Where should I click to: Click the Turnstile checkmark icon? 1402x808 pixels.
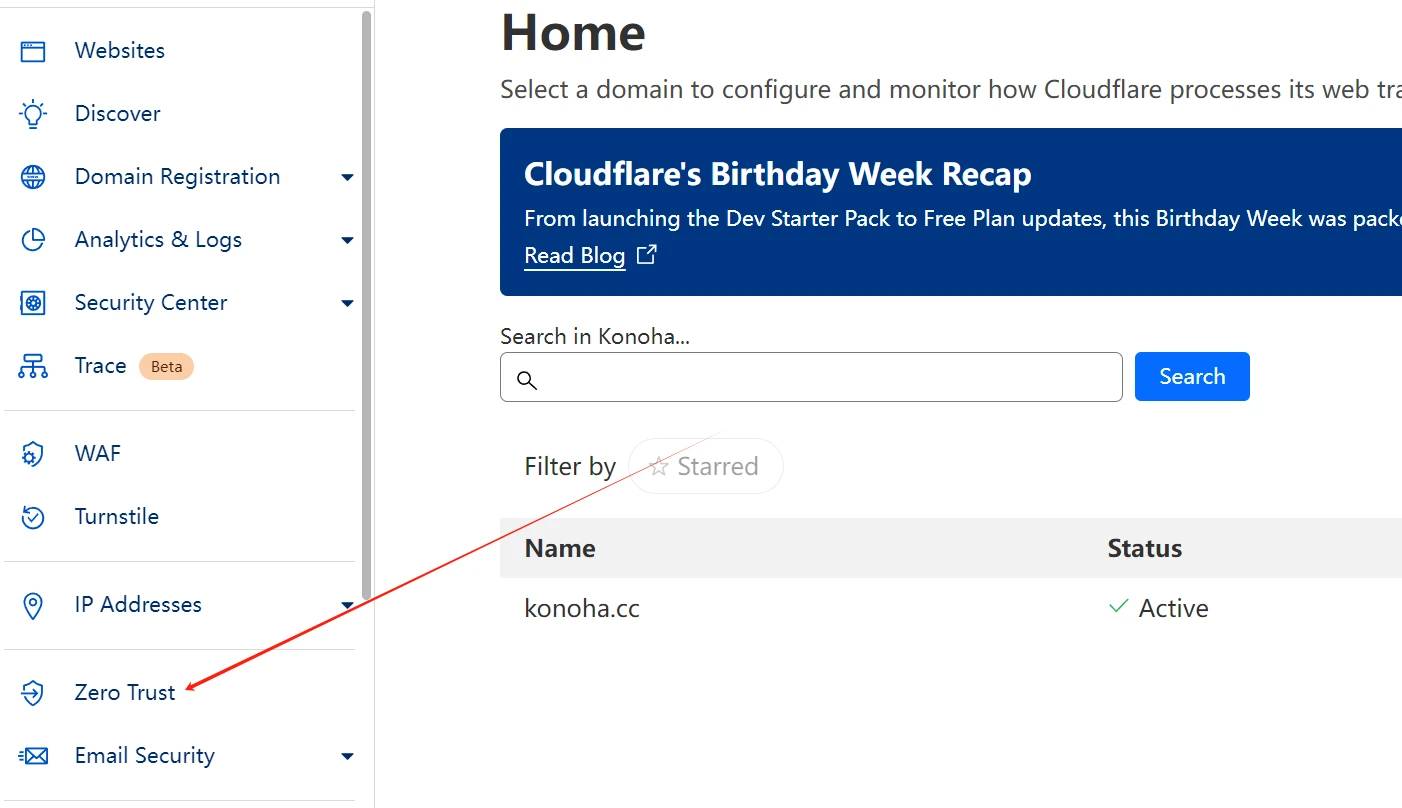[33, 517]
